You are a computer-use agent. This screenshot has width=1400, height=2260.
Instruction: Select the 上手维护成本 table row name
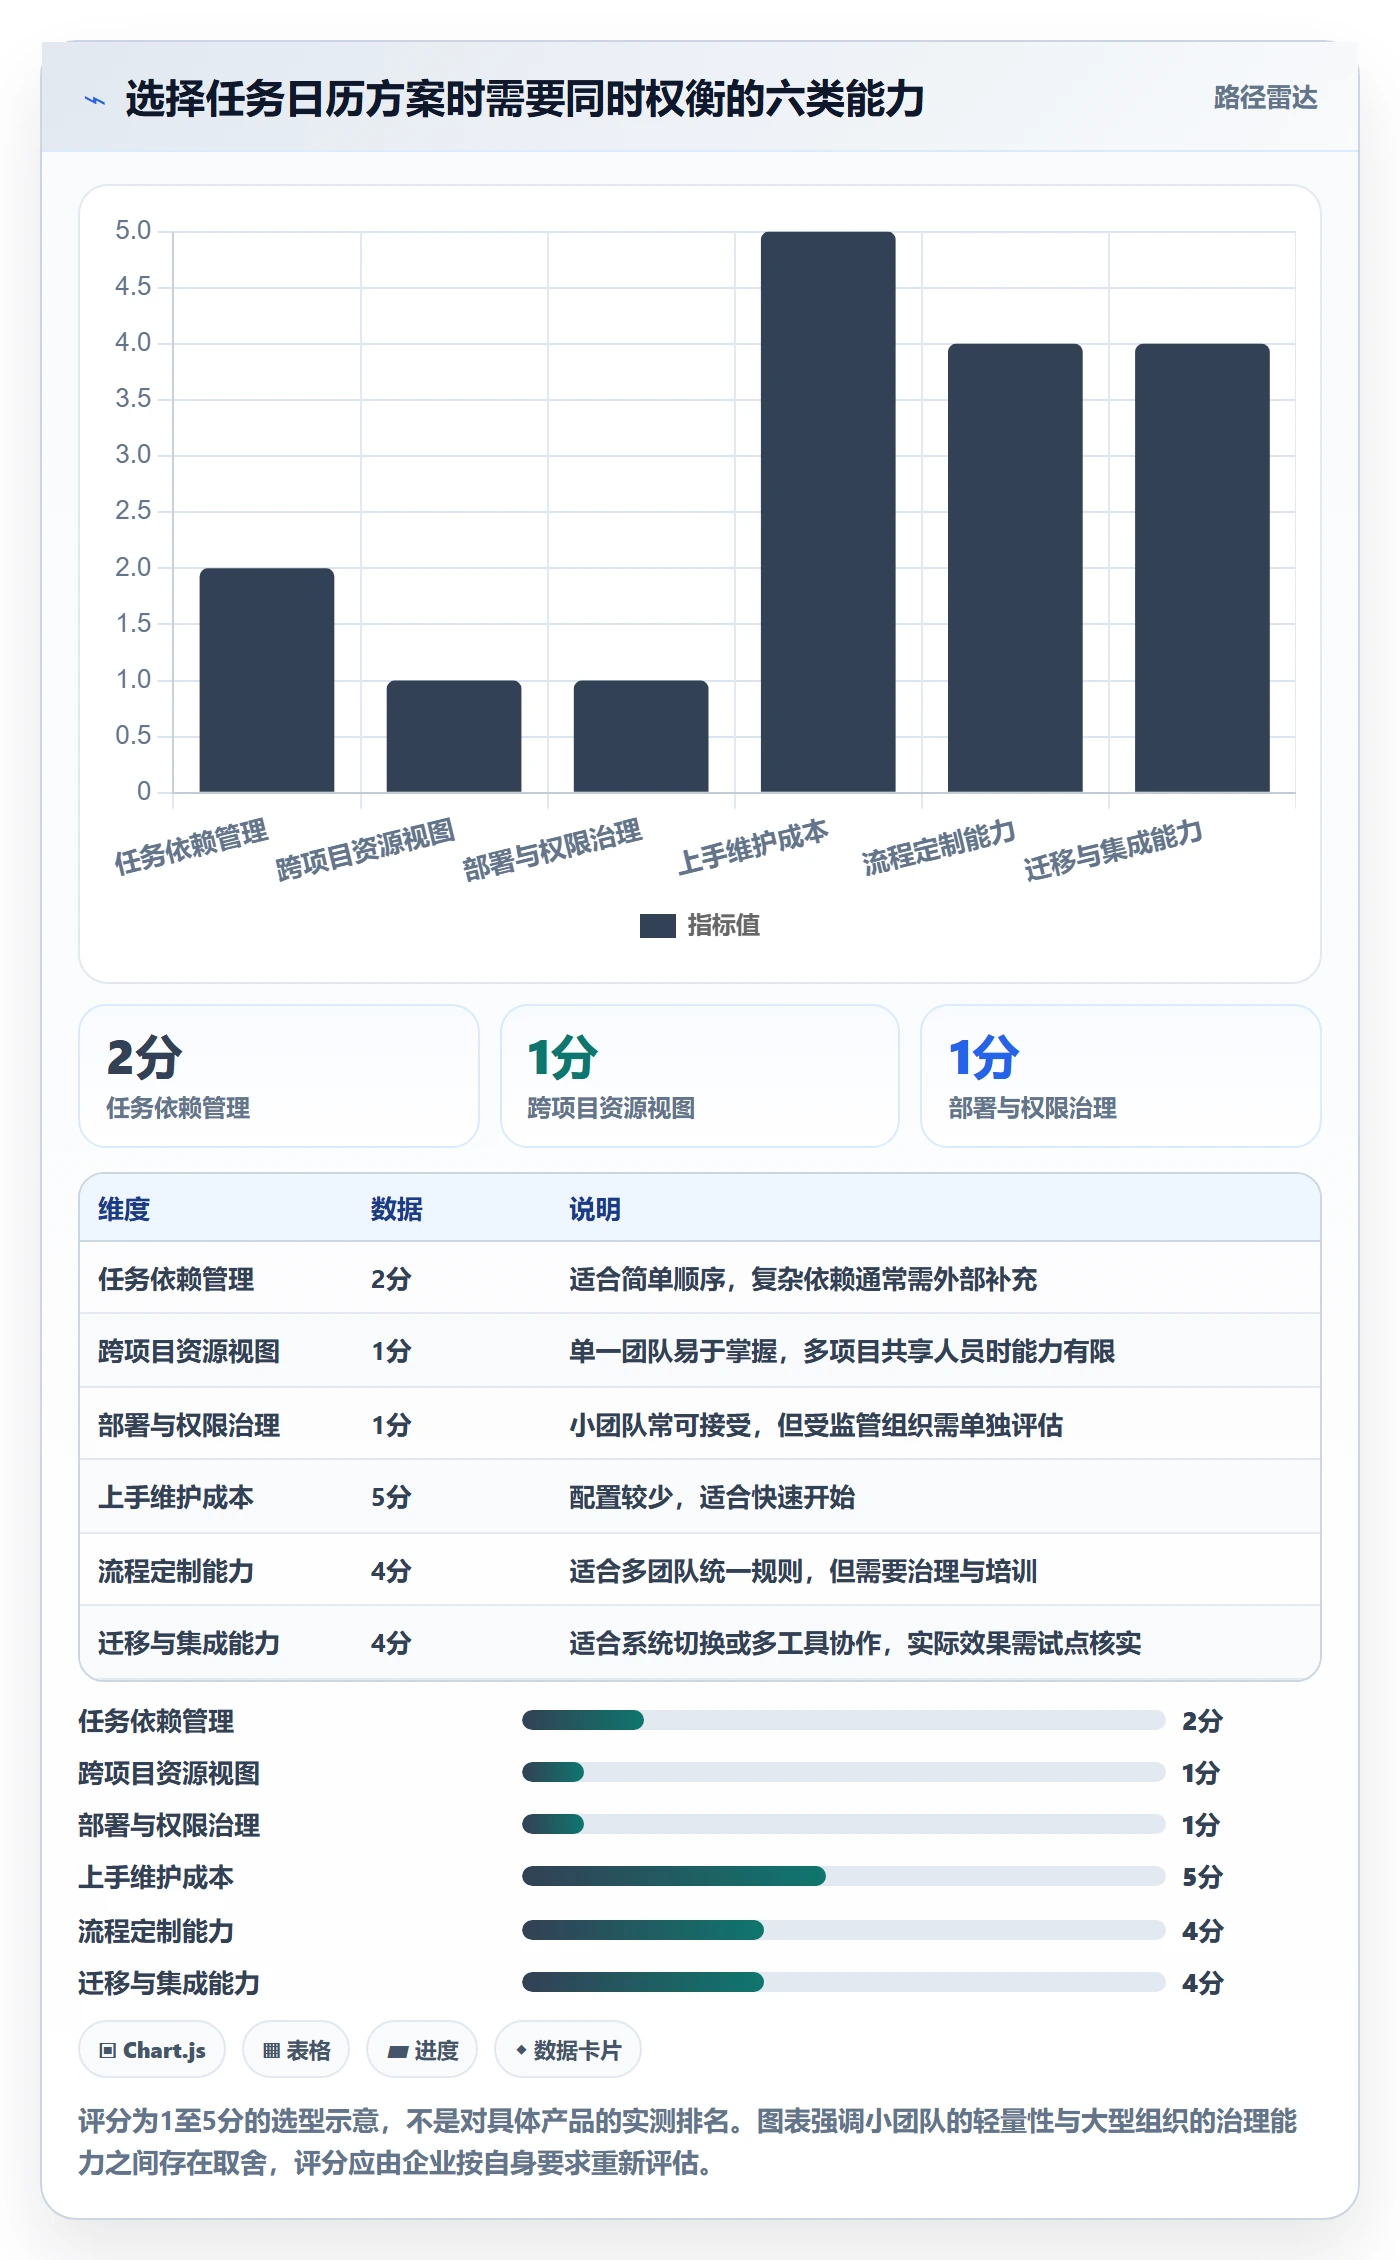pos(176,1497)
